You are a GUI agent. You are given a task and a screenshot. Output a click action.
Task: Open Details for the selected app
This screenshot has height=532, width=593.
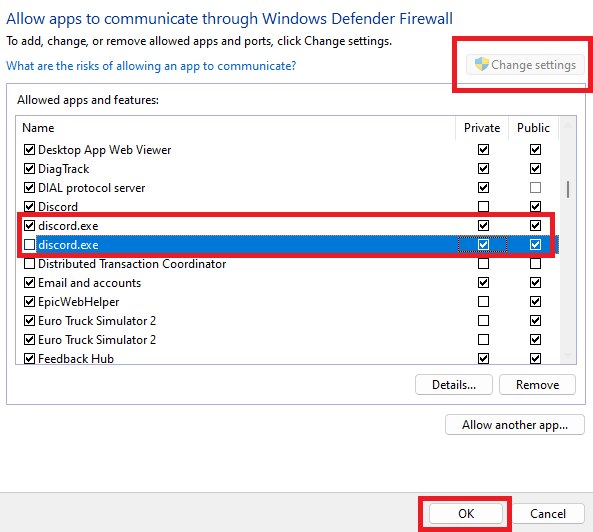(x=454, y=385)
